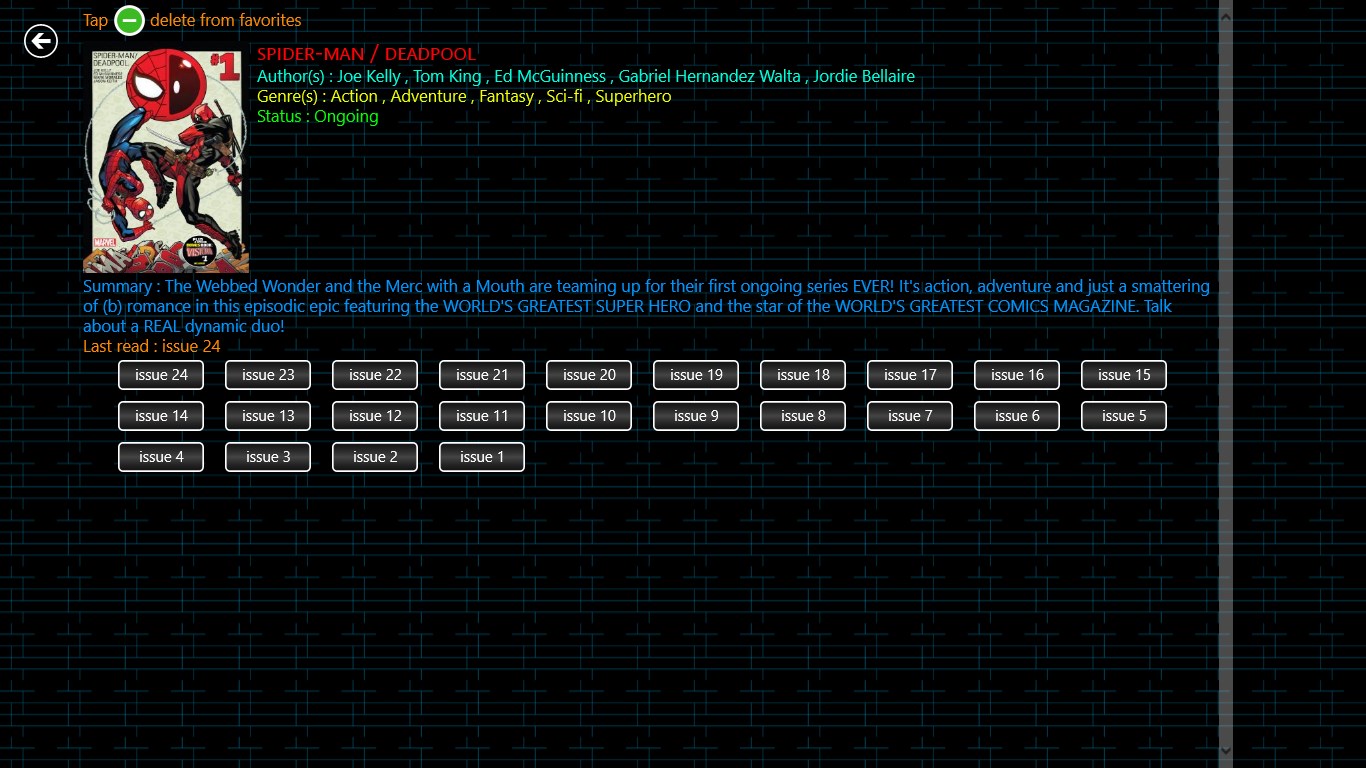Read issue 18

[803, 375]
